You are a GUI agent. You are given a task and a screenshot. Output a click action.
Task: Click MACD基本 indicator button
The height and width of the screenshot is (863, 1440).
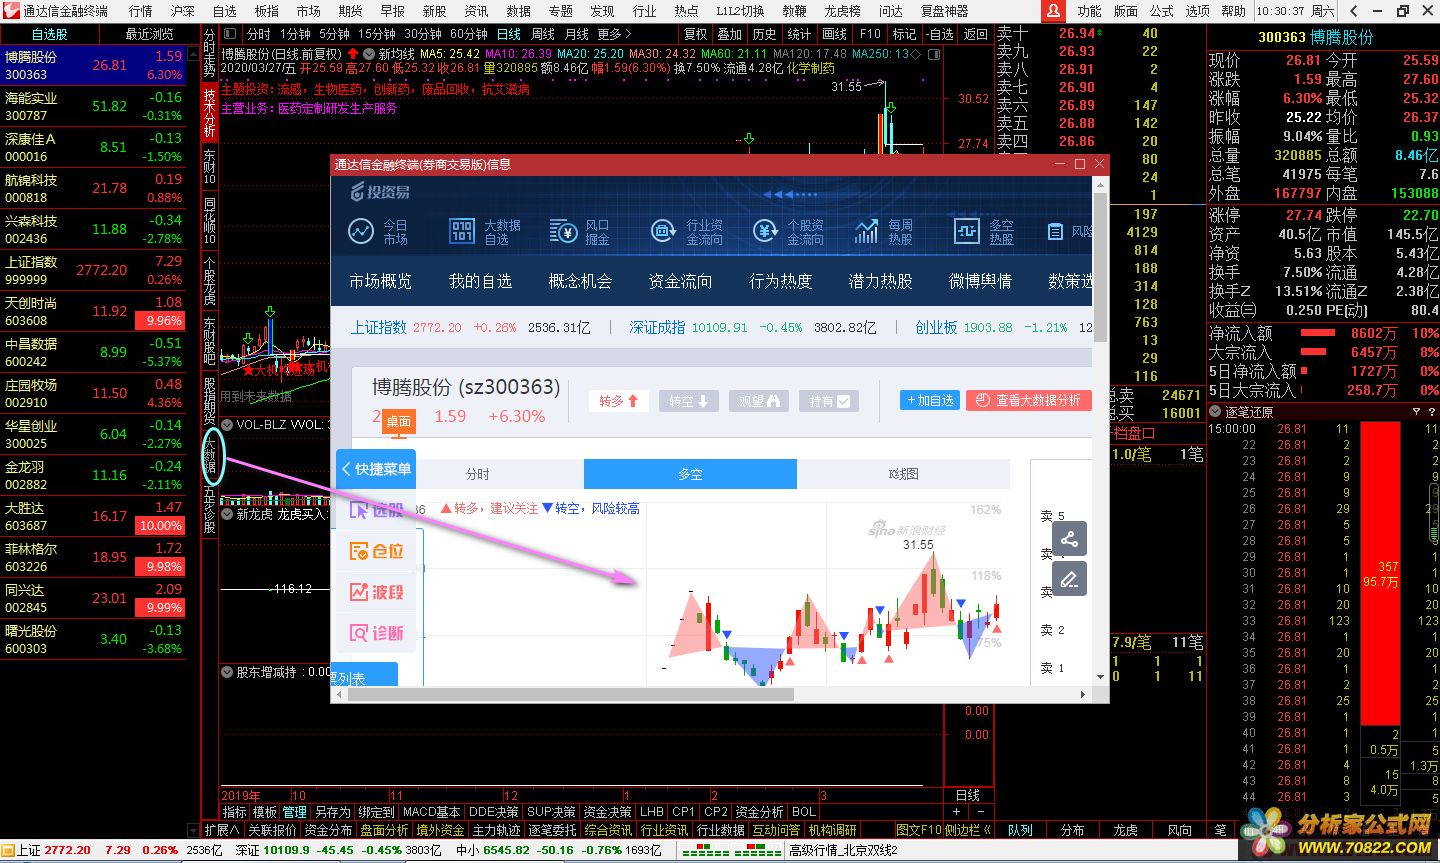[x=432, y=812]
